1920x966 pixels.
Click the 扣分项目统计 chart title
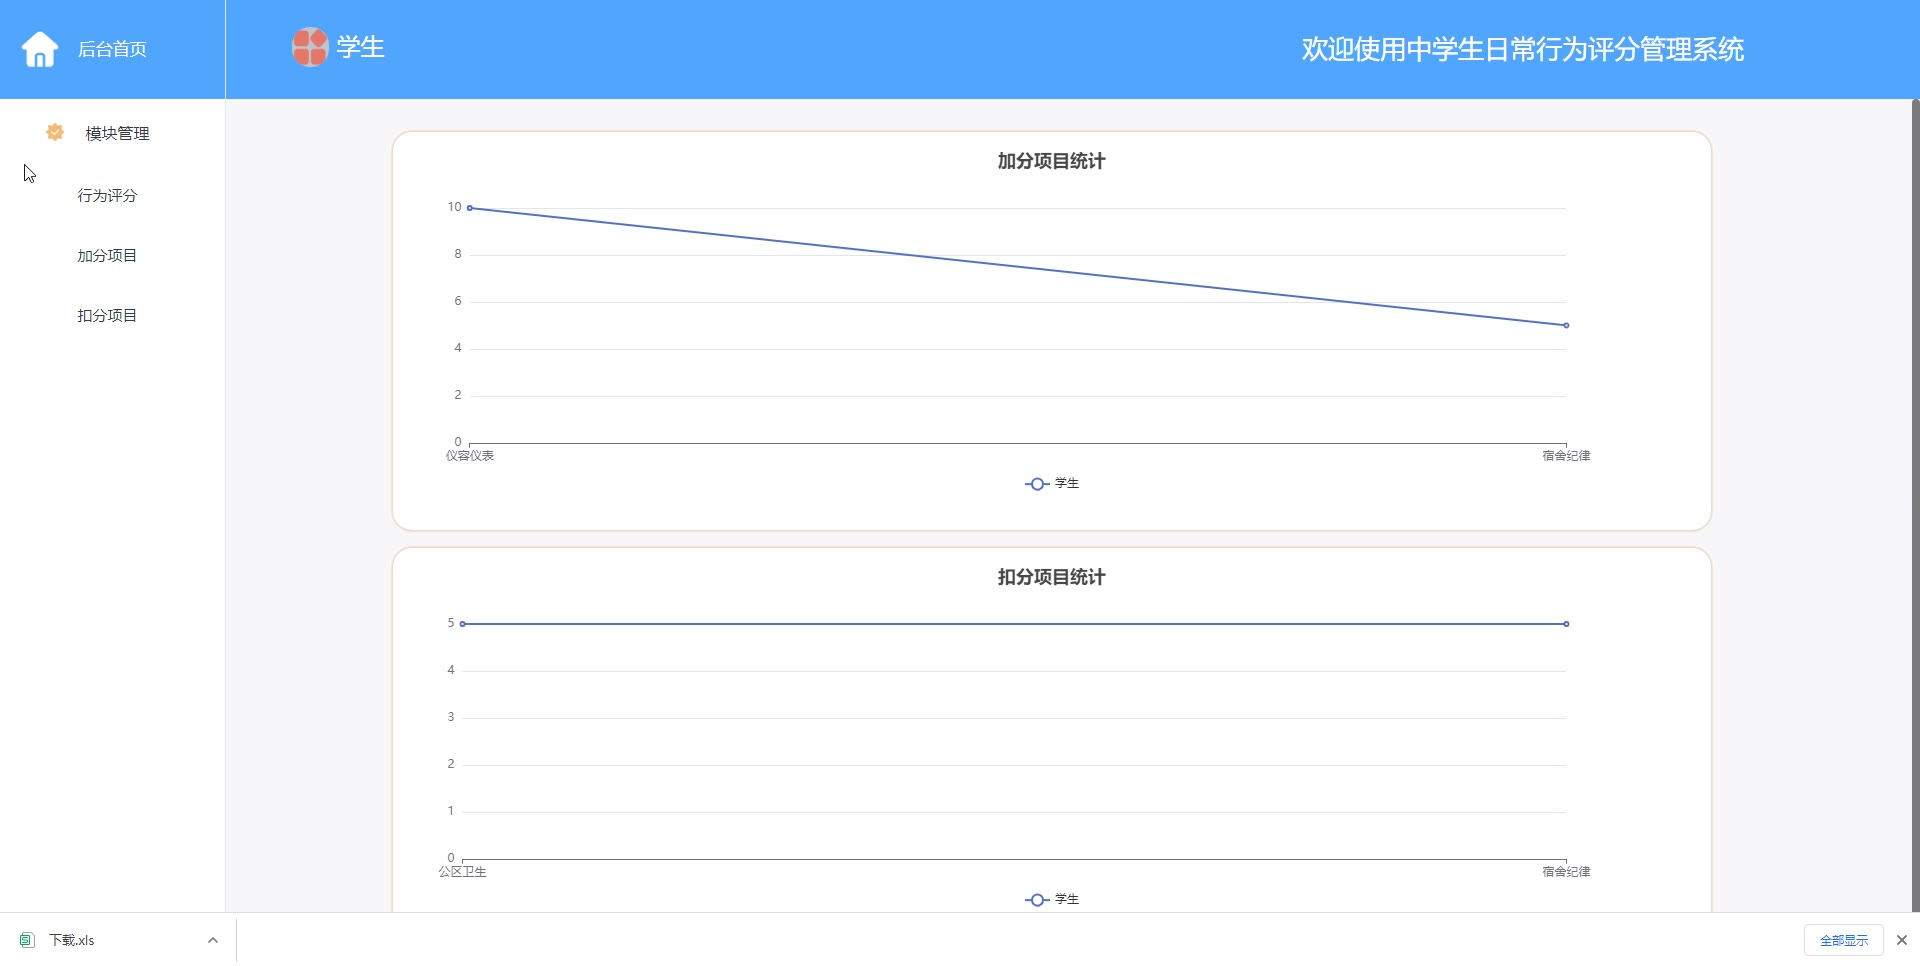coord(1051,577)
